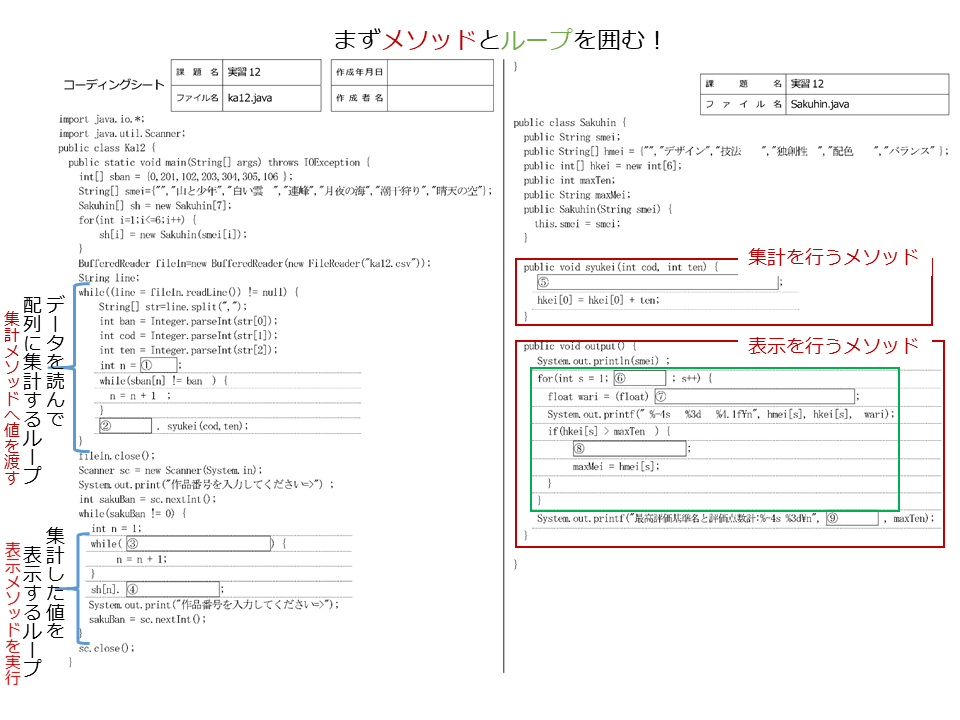Select blank box ⑧ above "maxMei = hmei[s]"
This screenshot has height=720, width=960.
click(x=629, y=448)
